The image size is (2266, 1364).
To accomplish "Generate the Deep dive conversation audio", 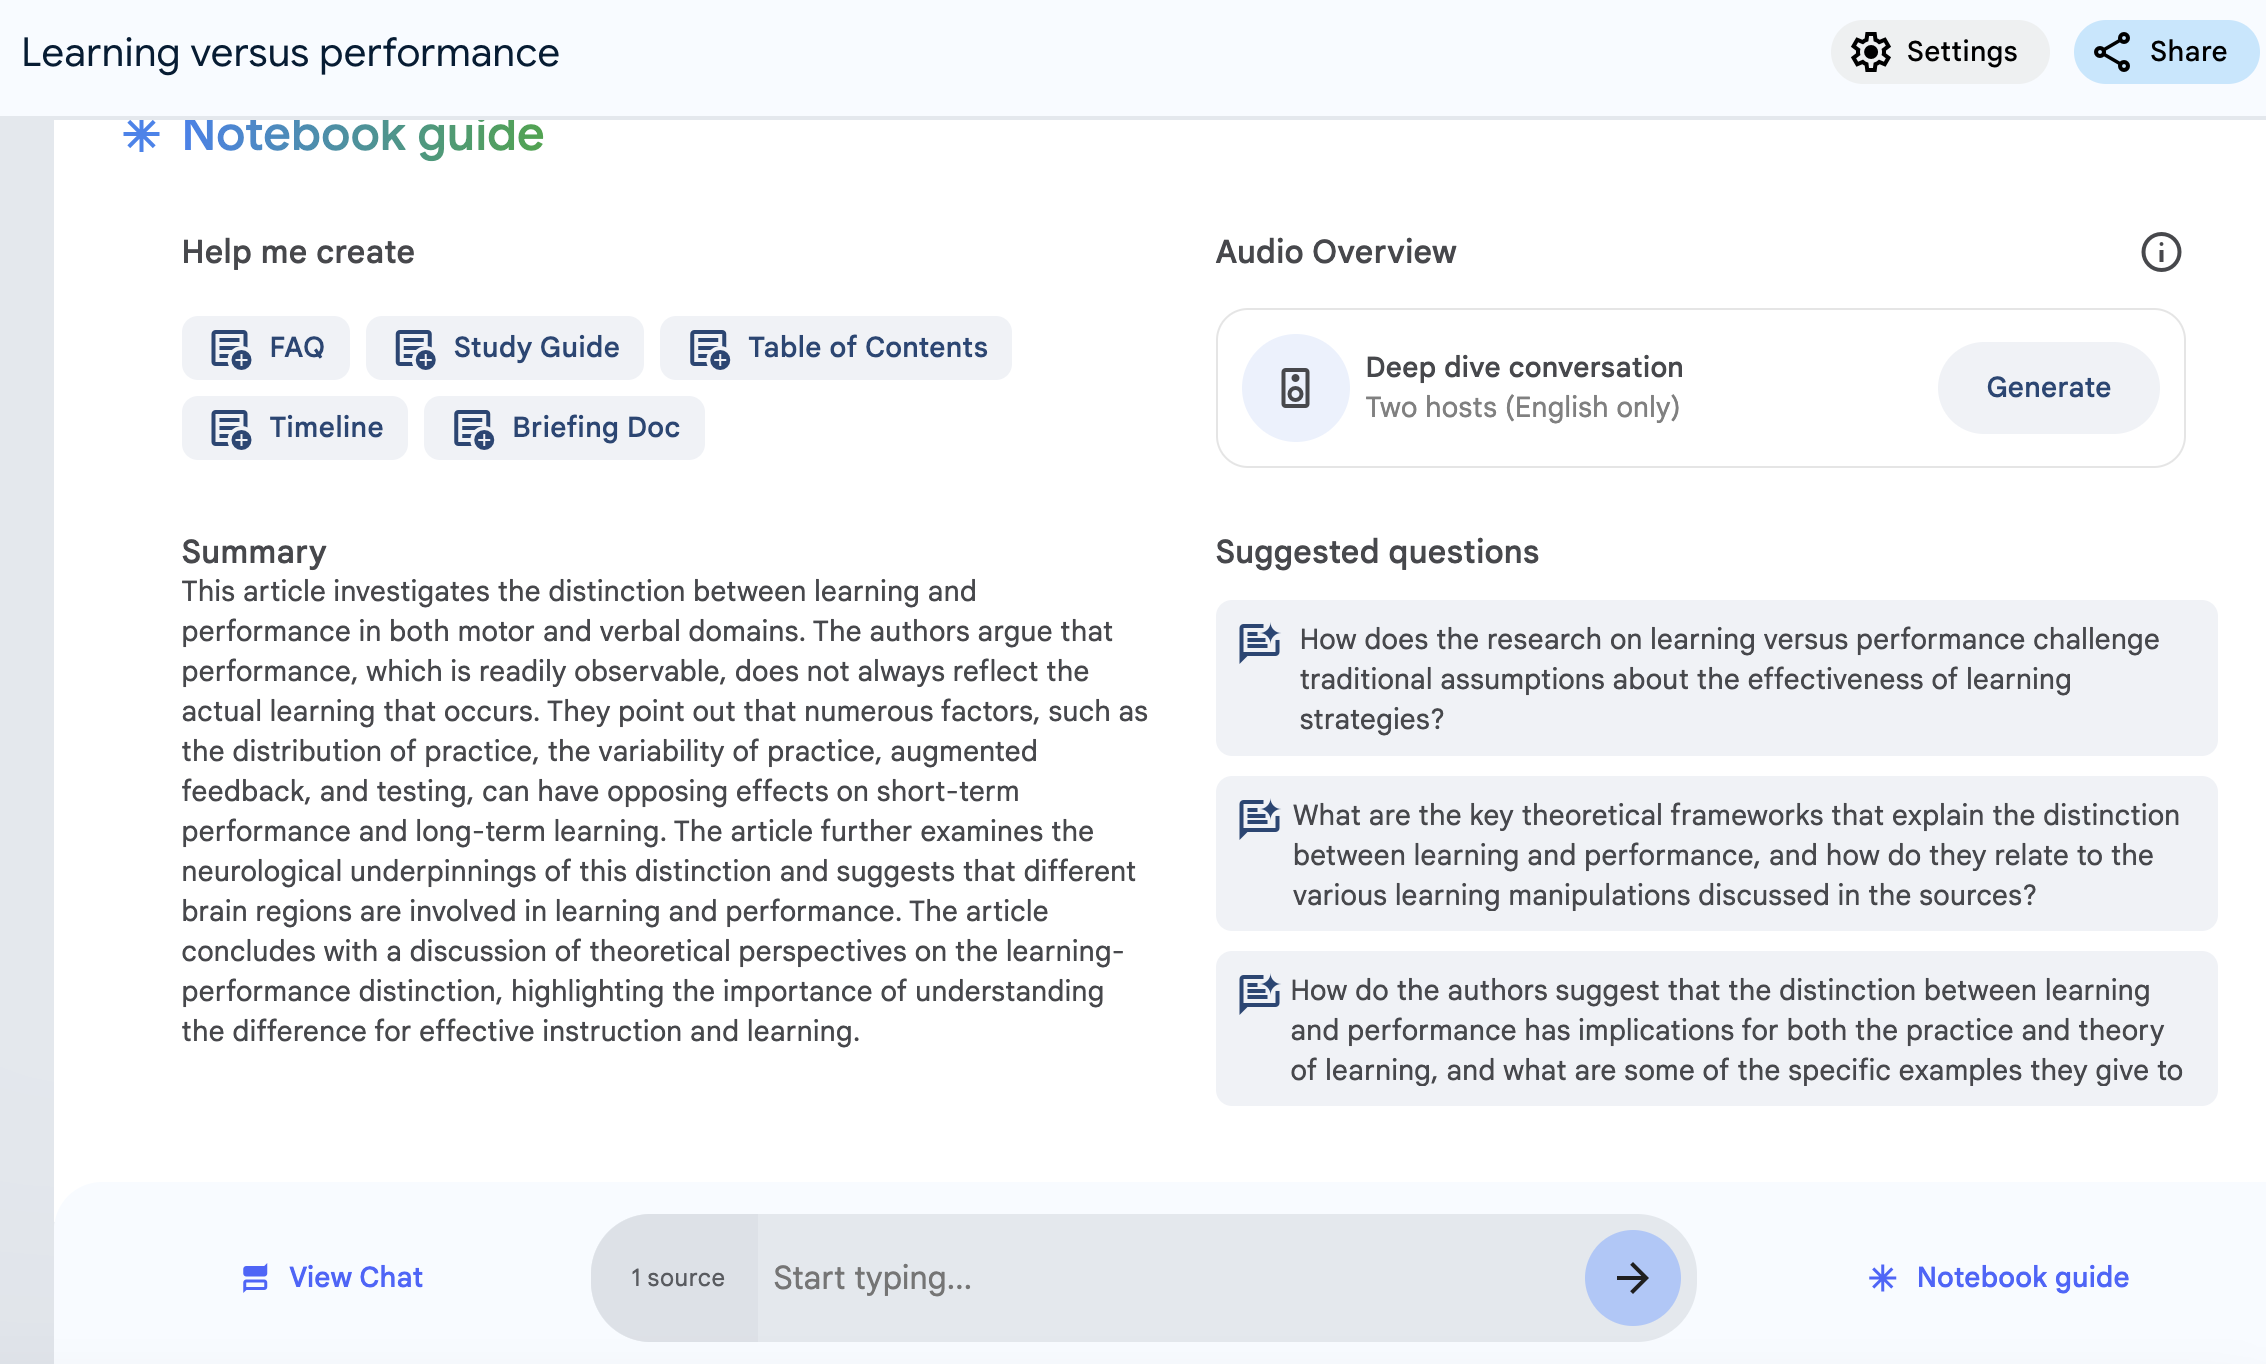I will (x=2047, y=388).
